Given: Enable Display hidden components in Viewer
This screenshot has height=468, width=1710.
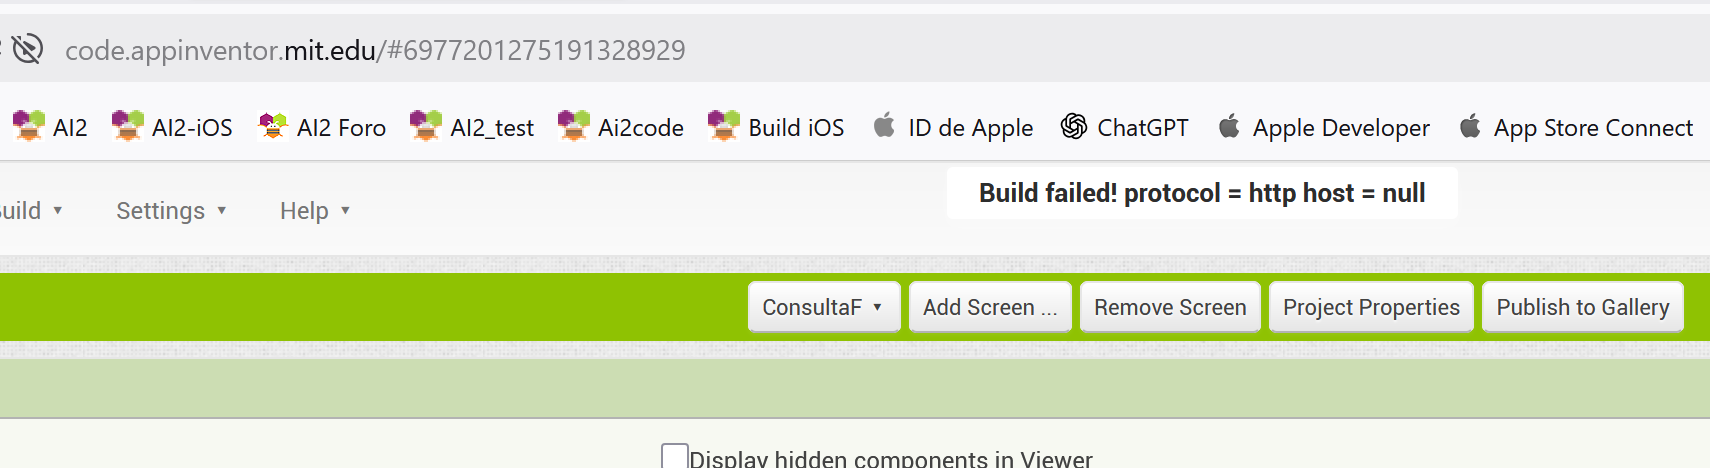Looking at the screenshot, I should [x=675, y=457].
